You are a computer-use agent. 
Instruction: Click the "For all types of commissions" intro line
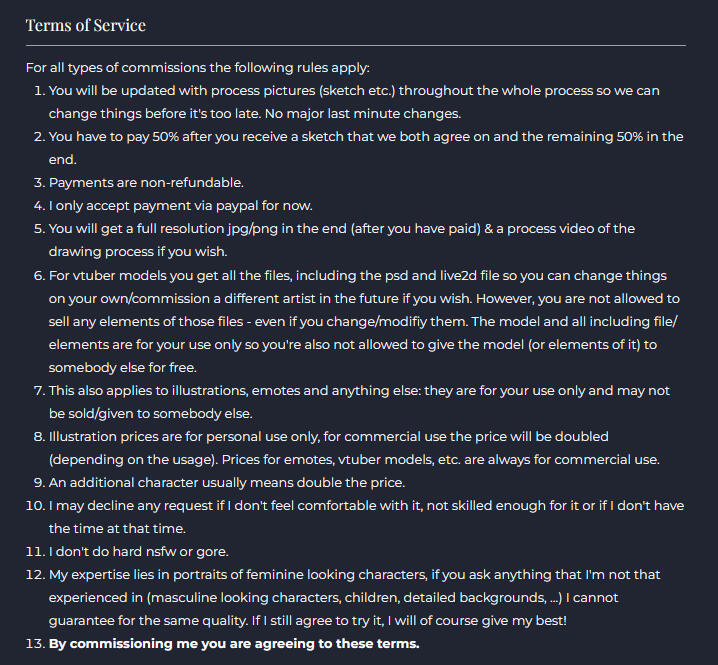pyautogui.click(x=198, y=68)
